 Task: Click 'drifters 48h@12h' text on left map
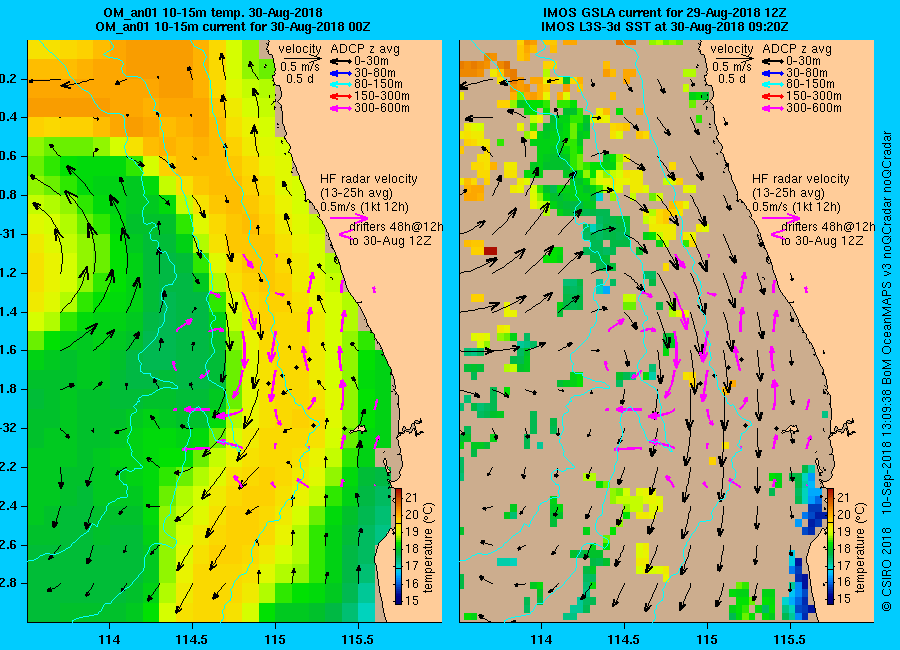(x=396, y=227)
